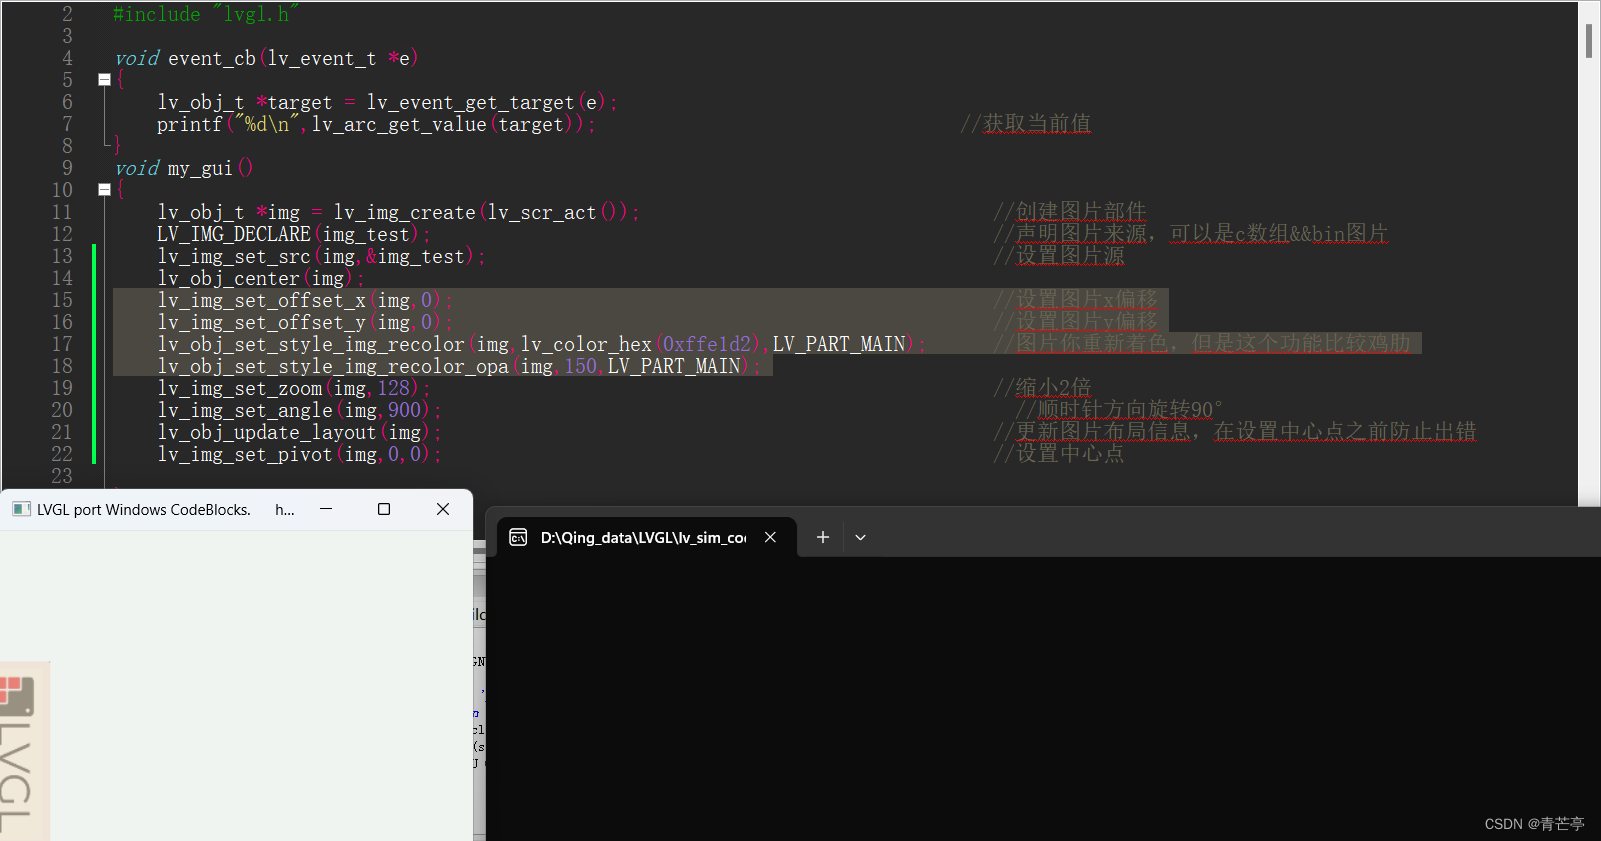Image resolution: width=1601 pixels, height=841 pixels.
Task: Click the terminal tab console icon
Action: point(518,538)
